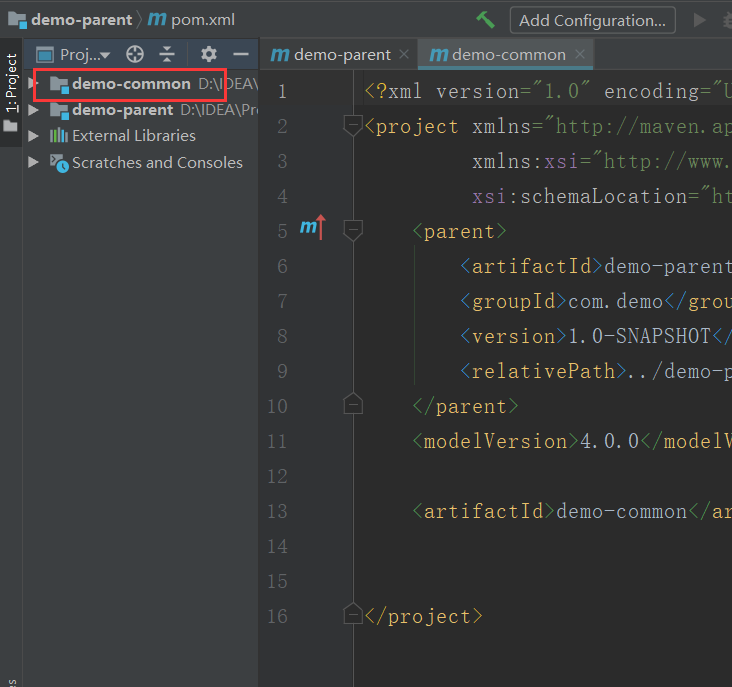
Task: Click the xsi:schemaLocation attribute on line 4
Action: click(x=602, y=196)
